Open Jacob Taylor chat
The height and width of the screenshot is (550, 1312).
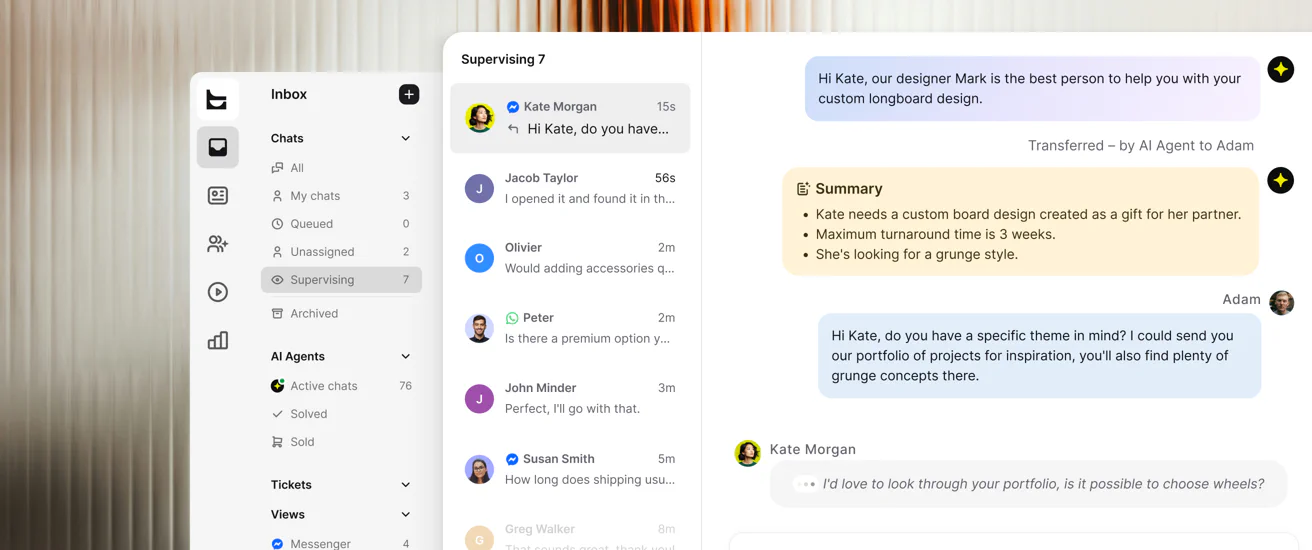(x=570, y=188)
